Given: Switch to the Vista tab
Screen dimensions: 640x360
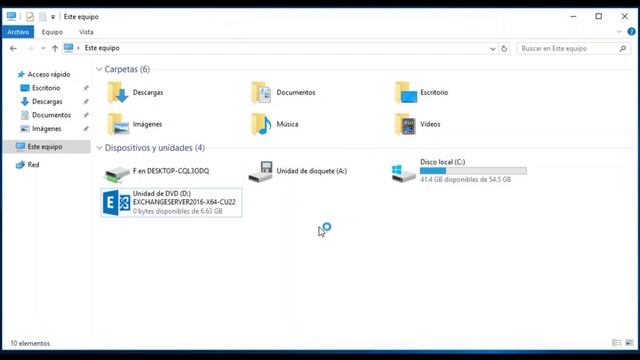Looking at the screenshot, I should [x=86, y=32].
